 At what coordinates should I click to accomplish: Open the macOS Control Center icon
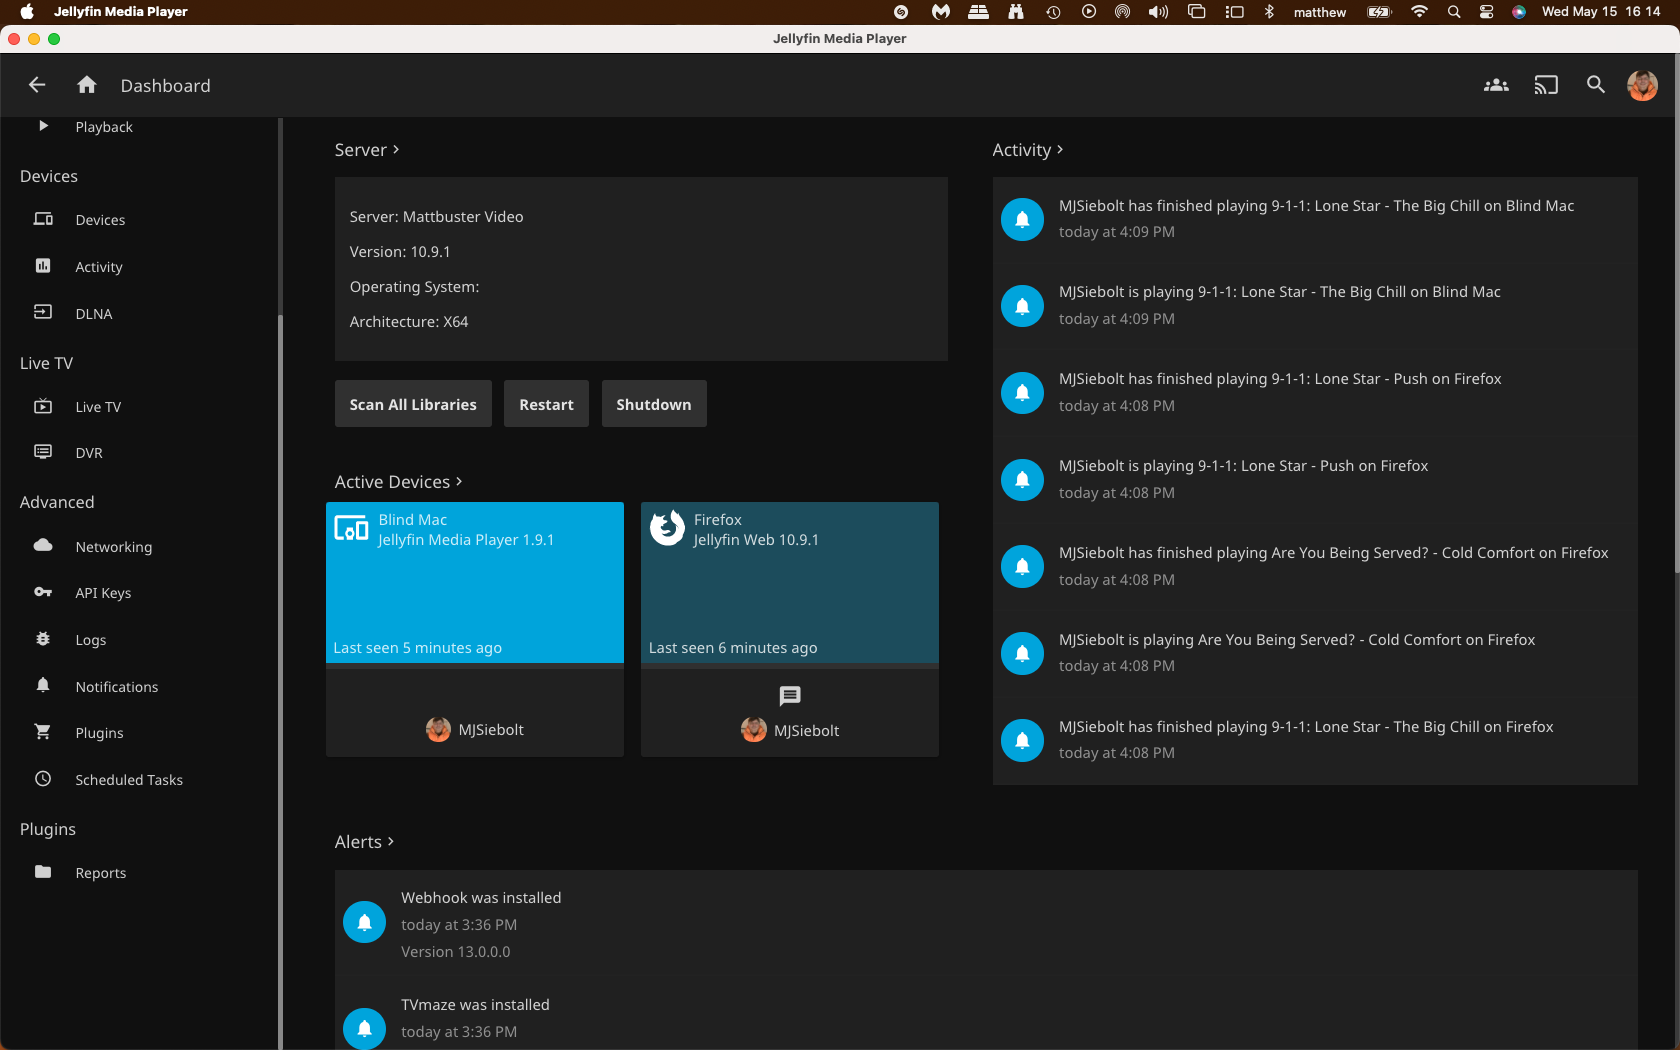click(1487, 12)
